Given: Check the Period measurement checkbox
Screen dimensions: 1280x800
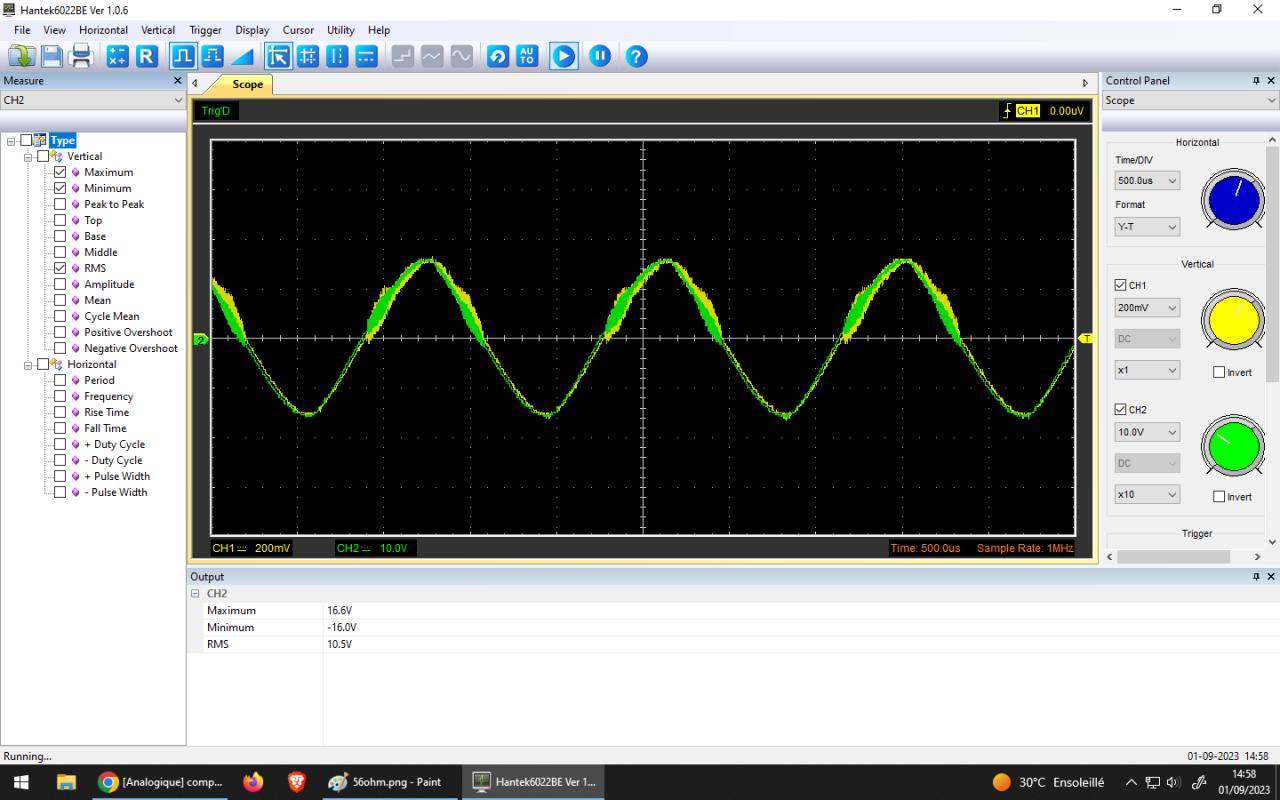Looking at the screenshot, I should point(60,380).
